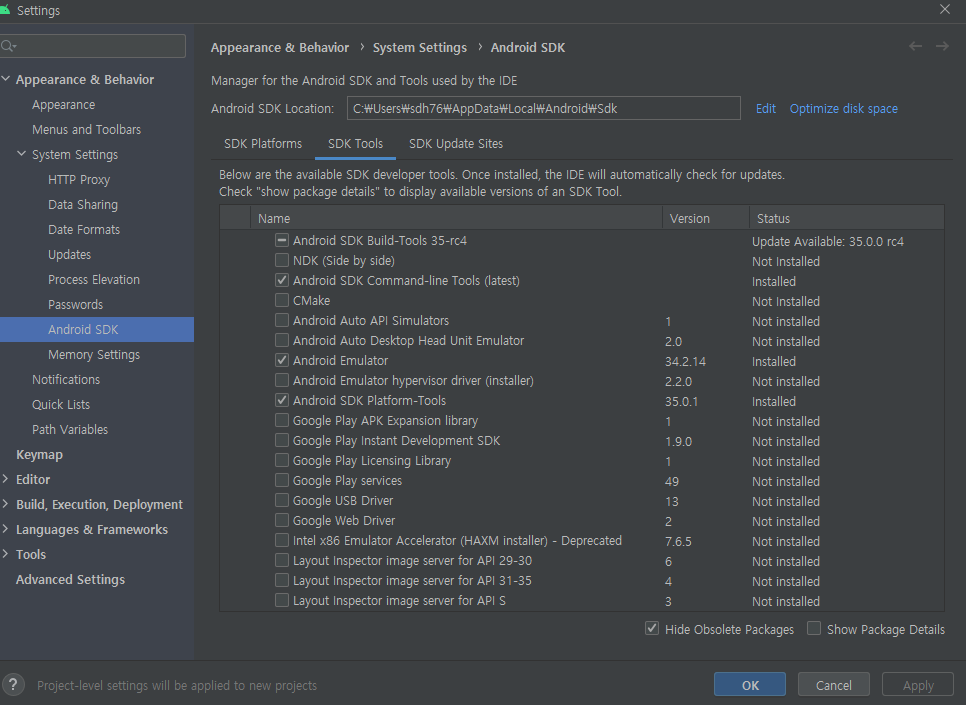Check the Google Play services checkbox
966x705 pixels.
click(282, 481)
